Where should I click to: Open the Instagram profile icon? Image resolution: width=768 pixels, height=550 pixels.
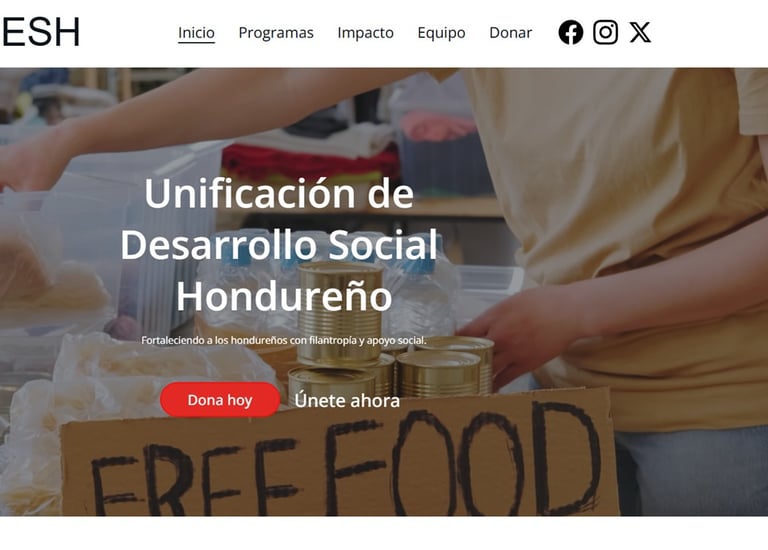tap(605, 32)
